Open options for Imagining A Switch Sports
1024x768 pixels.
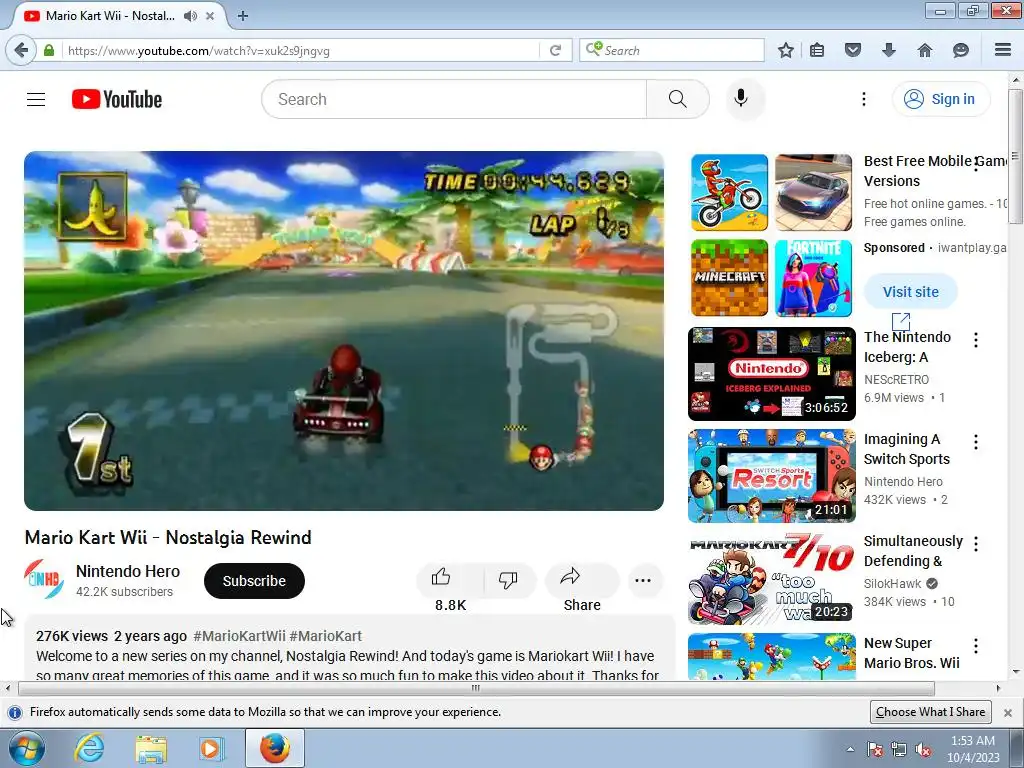click(x=976, y=442)
